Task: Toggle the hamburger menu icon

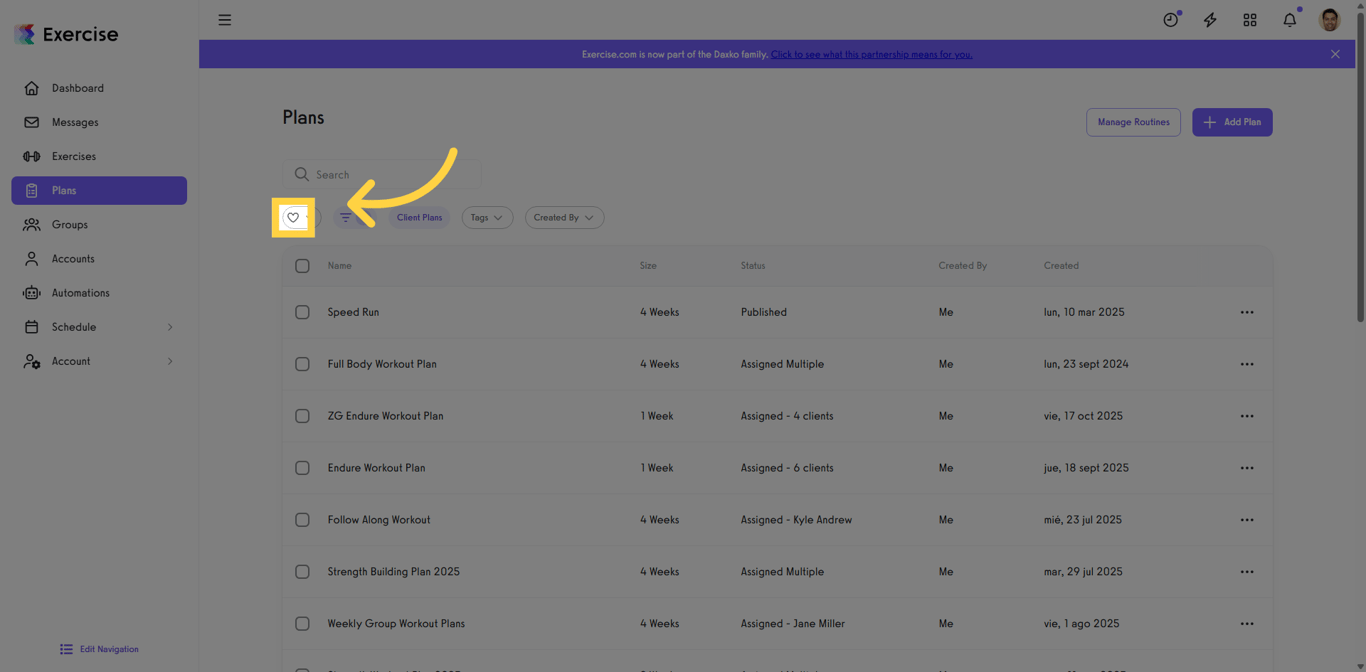Action: point(225,20)
